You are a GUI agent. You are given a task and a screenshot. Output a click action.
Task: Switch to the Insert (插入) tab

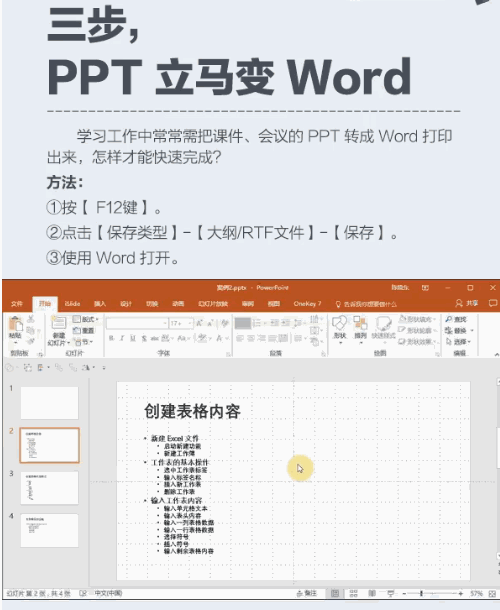[100, 303]
